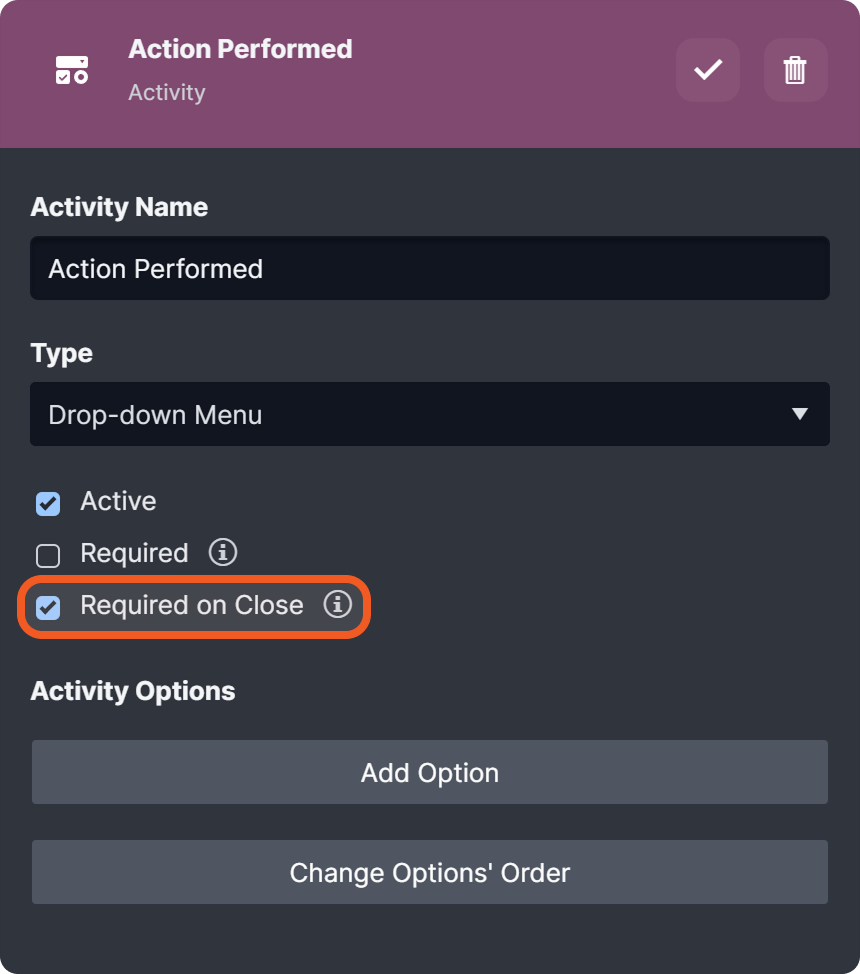The image size is (860, 974).
Task: Toggle the Active checkbox
Action: click(x=48, y=503)
